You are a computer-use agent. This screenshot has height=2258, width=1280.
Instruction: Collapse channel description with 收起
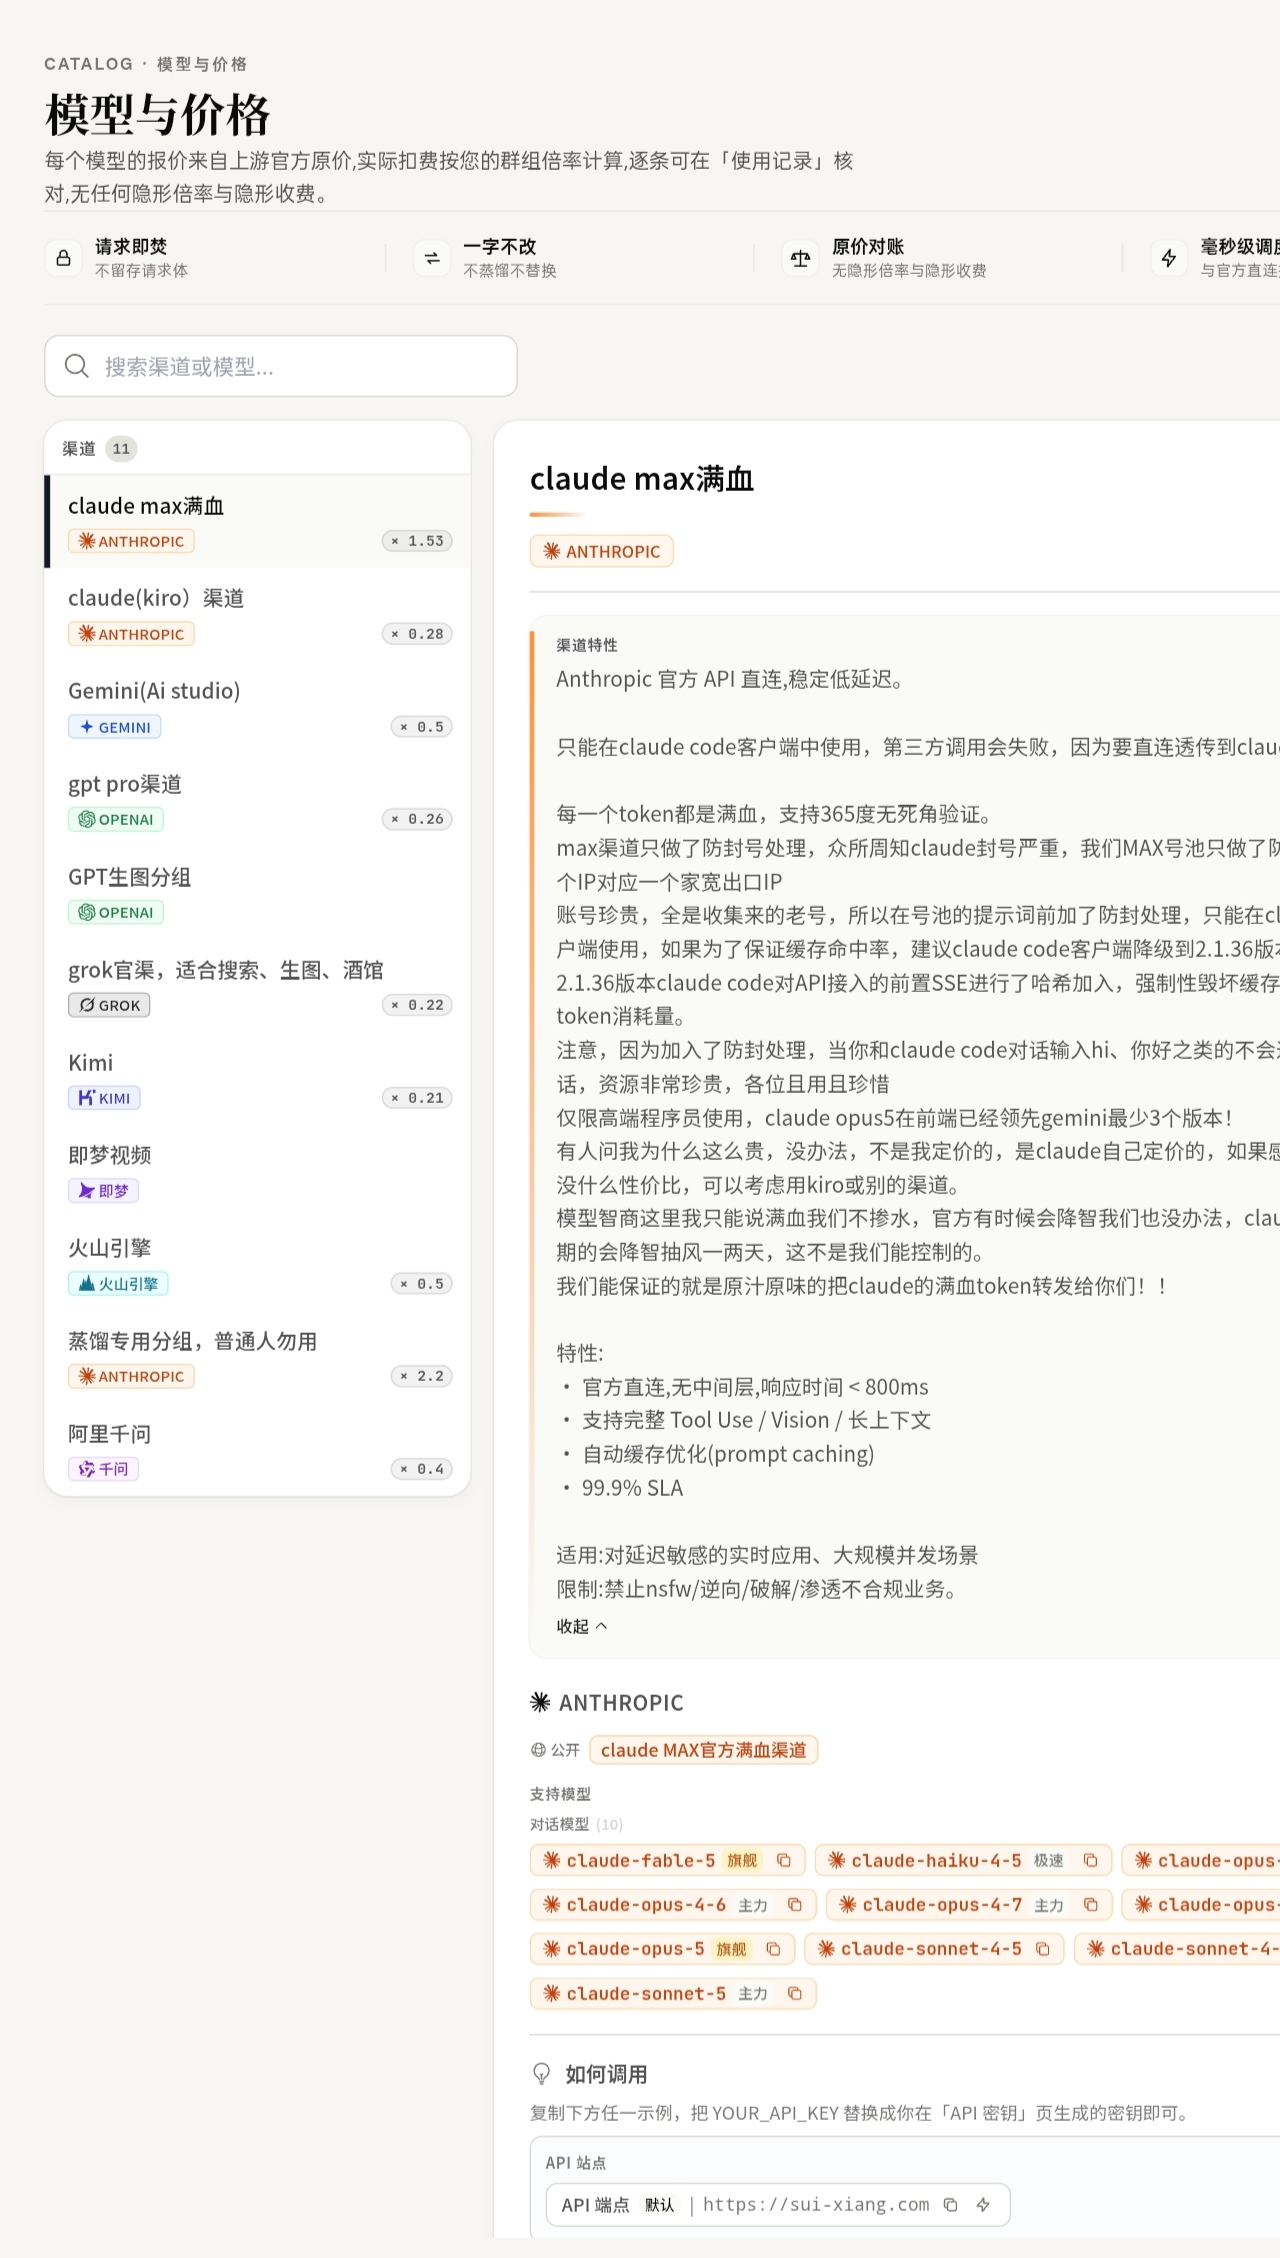coord(582,1626)
